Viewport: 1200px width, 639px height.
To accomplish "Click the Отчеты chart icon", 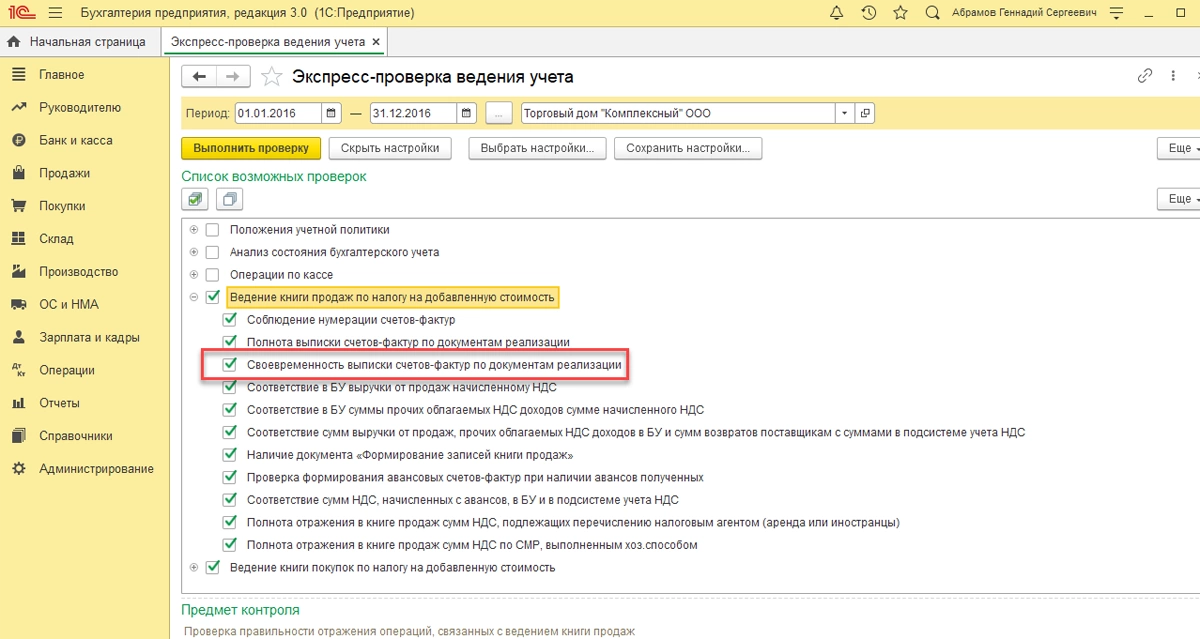I will click(x=18, y=403).
